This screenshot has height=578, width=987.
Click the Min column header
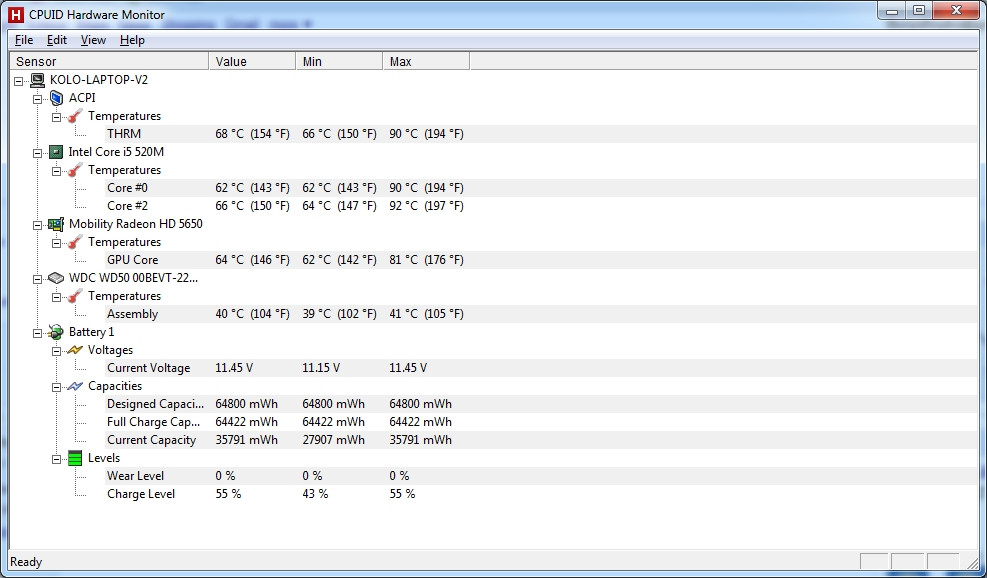339,61
